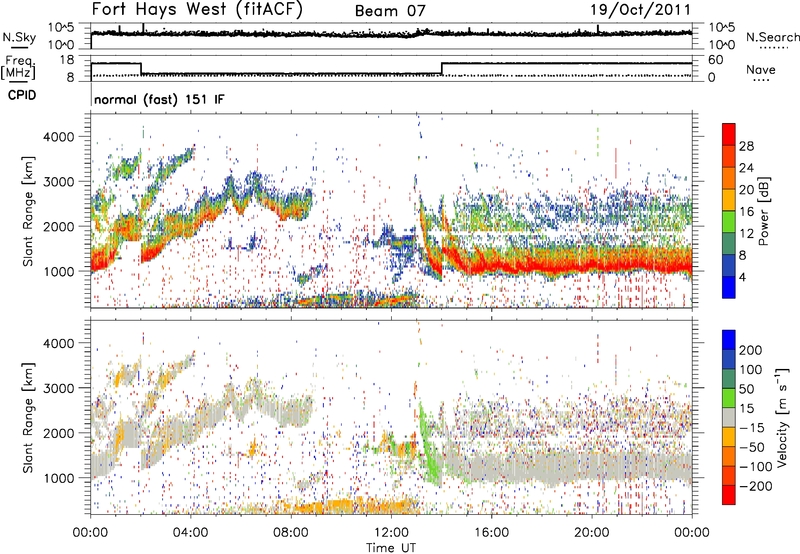Click the power panel 'Slant Range [km]' label
Viewport: 800px width, 554px height.
pos(28,211)
